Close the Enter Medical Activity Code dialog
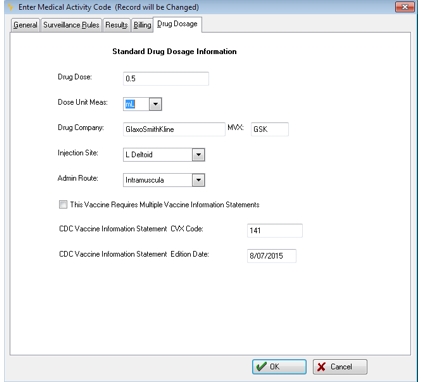 click(x=405, y=7)
